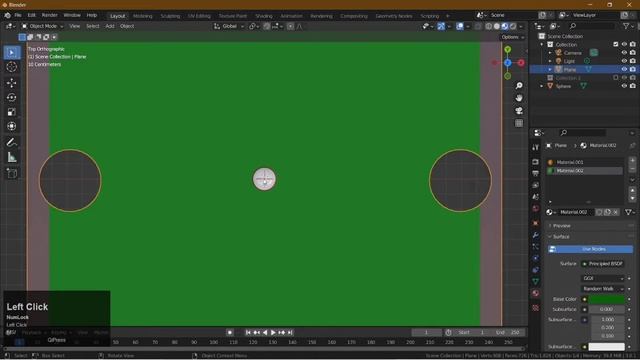Open the Global orientation dropdown
The width and height of the screenshot is (640, 360).
[x=229, y=26]
